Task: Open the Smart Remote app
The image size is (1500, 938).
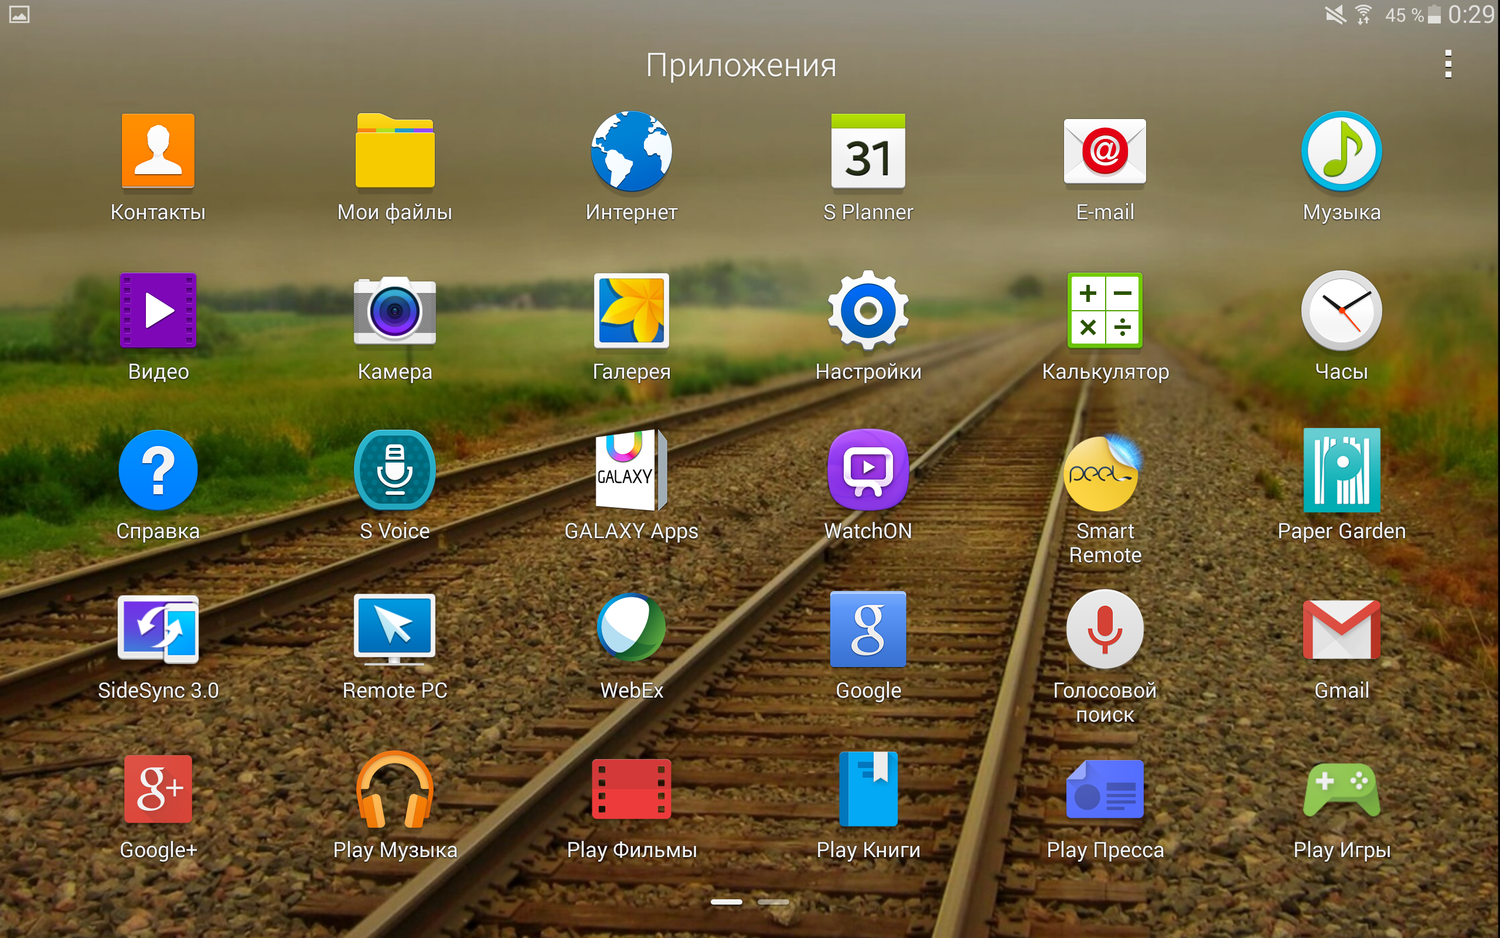Action: [1105, 473]
